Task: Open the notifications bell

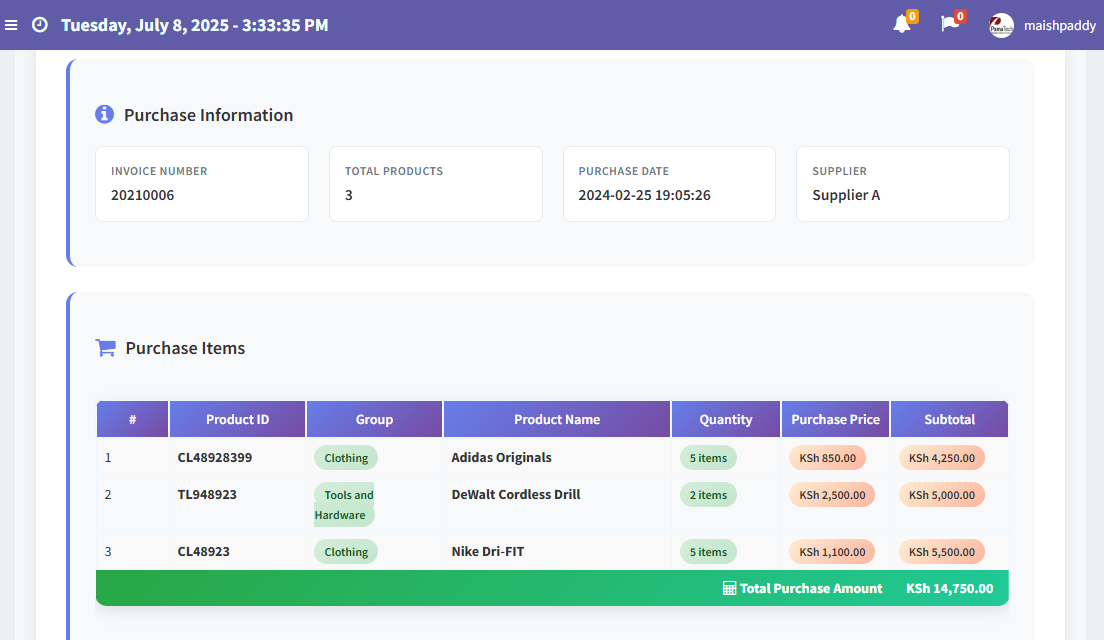Action: 901,25
